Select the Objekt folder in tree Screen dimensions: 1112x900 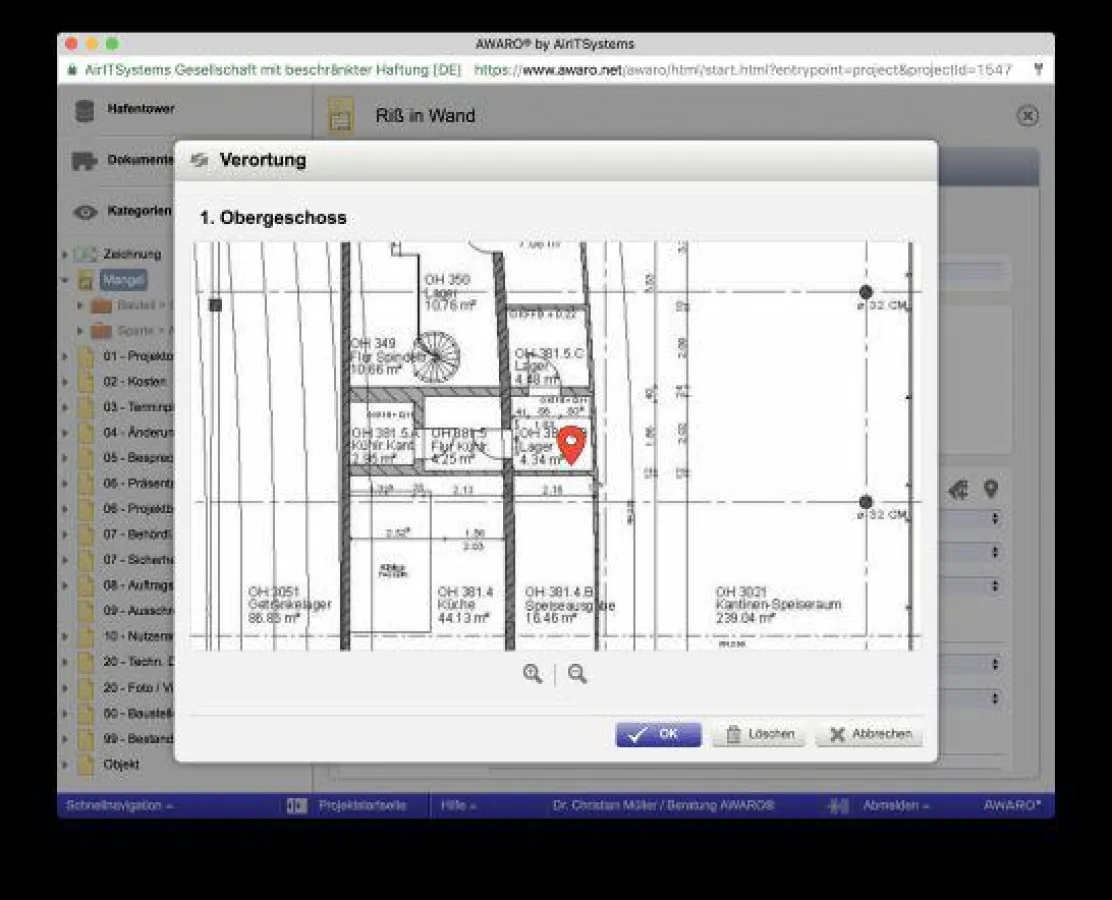point(121,764)
